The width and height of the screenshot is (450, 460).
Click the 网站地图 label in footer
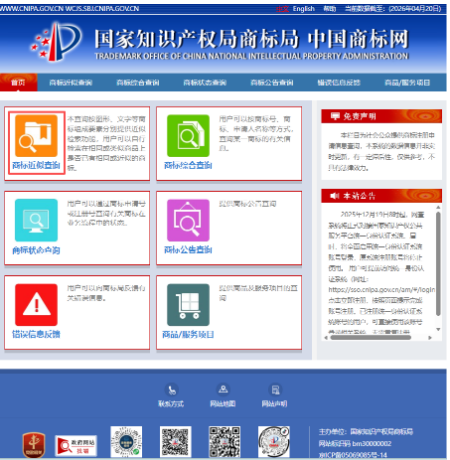click(x=223, y=404)
